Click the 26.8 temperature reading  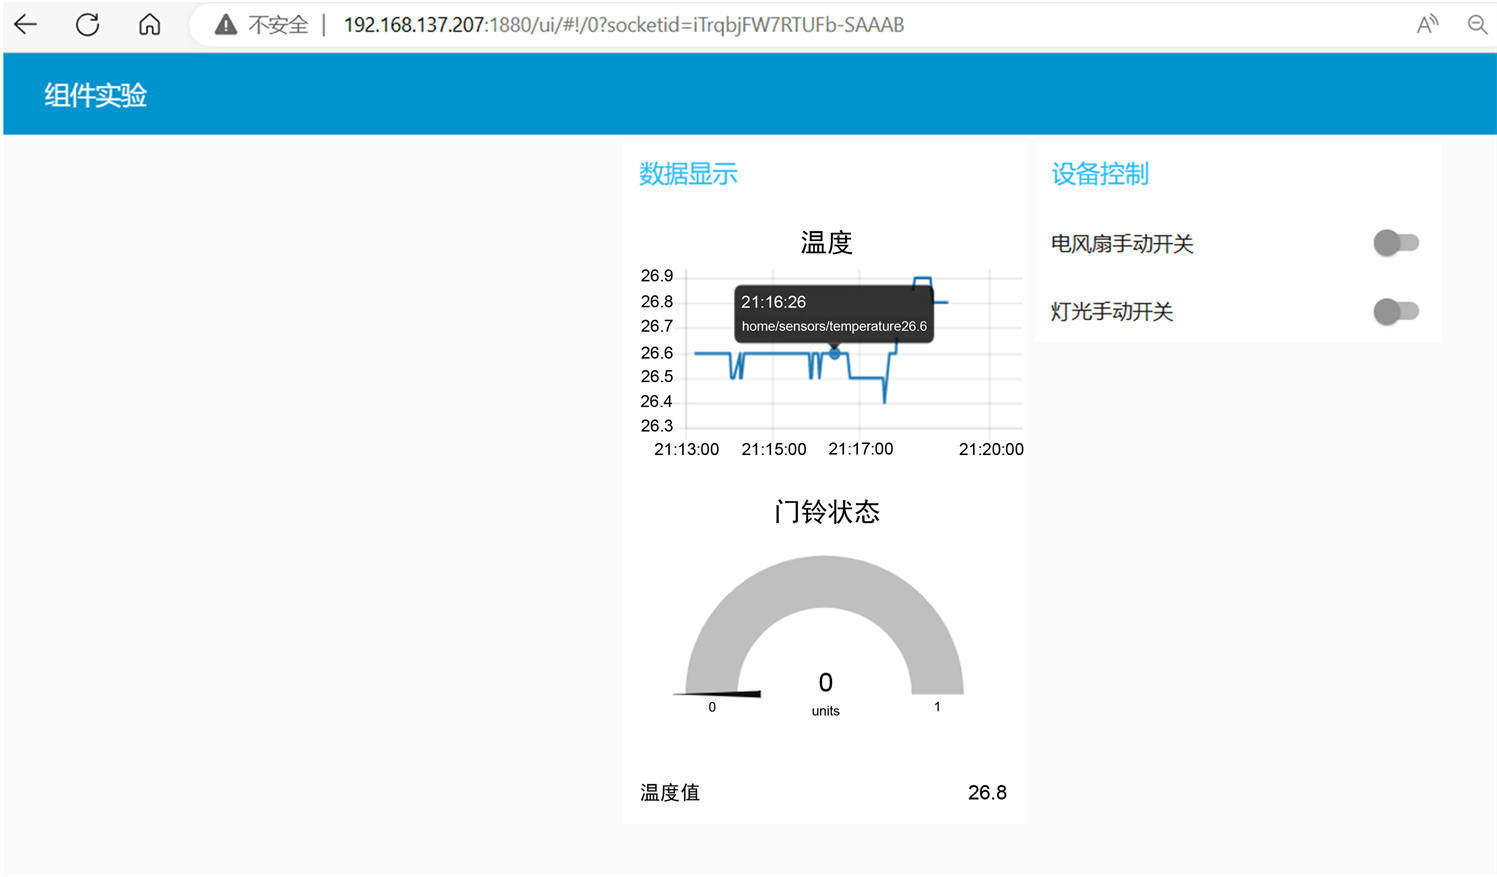click(x=986, y=793)
